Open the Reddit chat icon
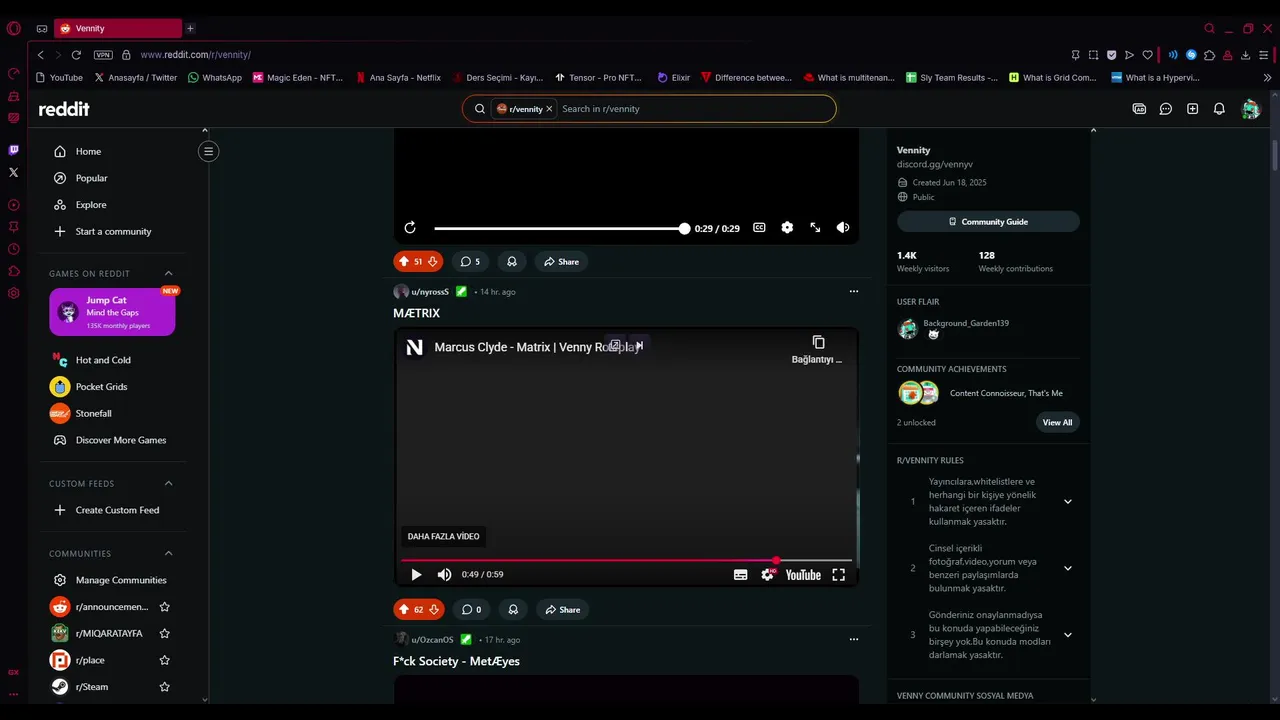The image size is (1280, 720). (x=1166, y=109)
